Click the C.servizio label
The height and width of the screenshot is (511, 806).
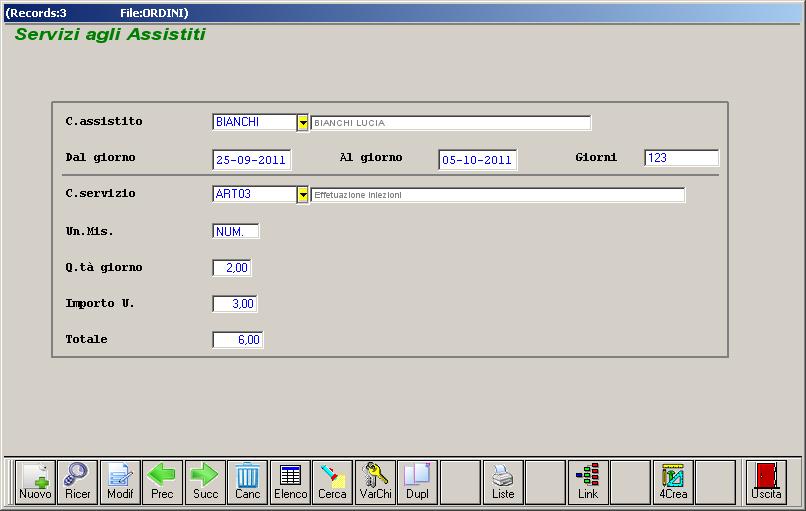[100, 193]
